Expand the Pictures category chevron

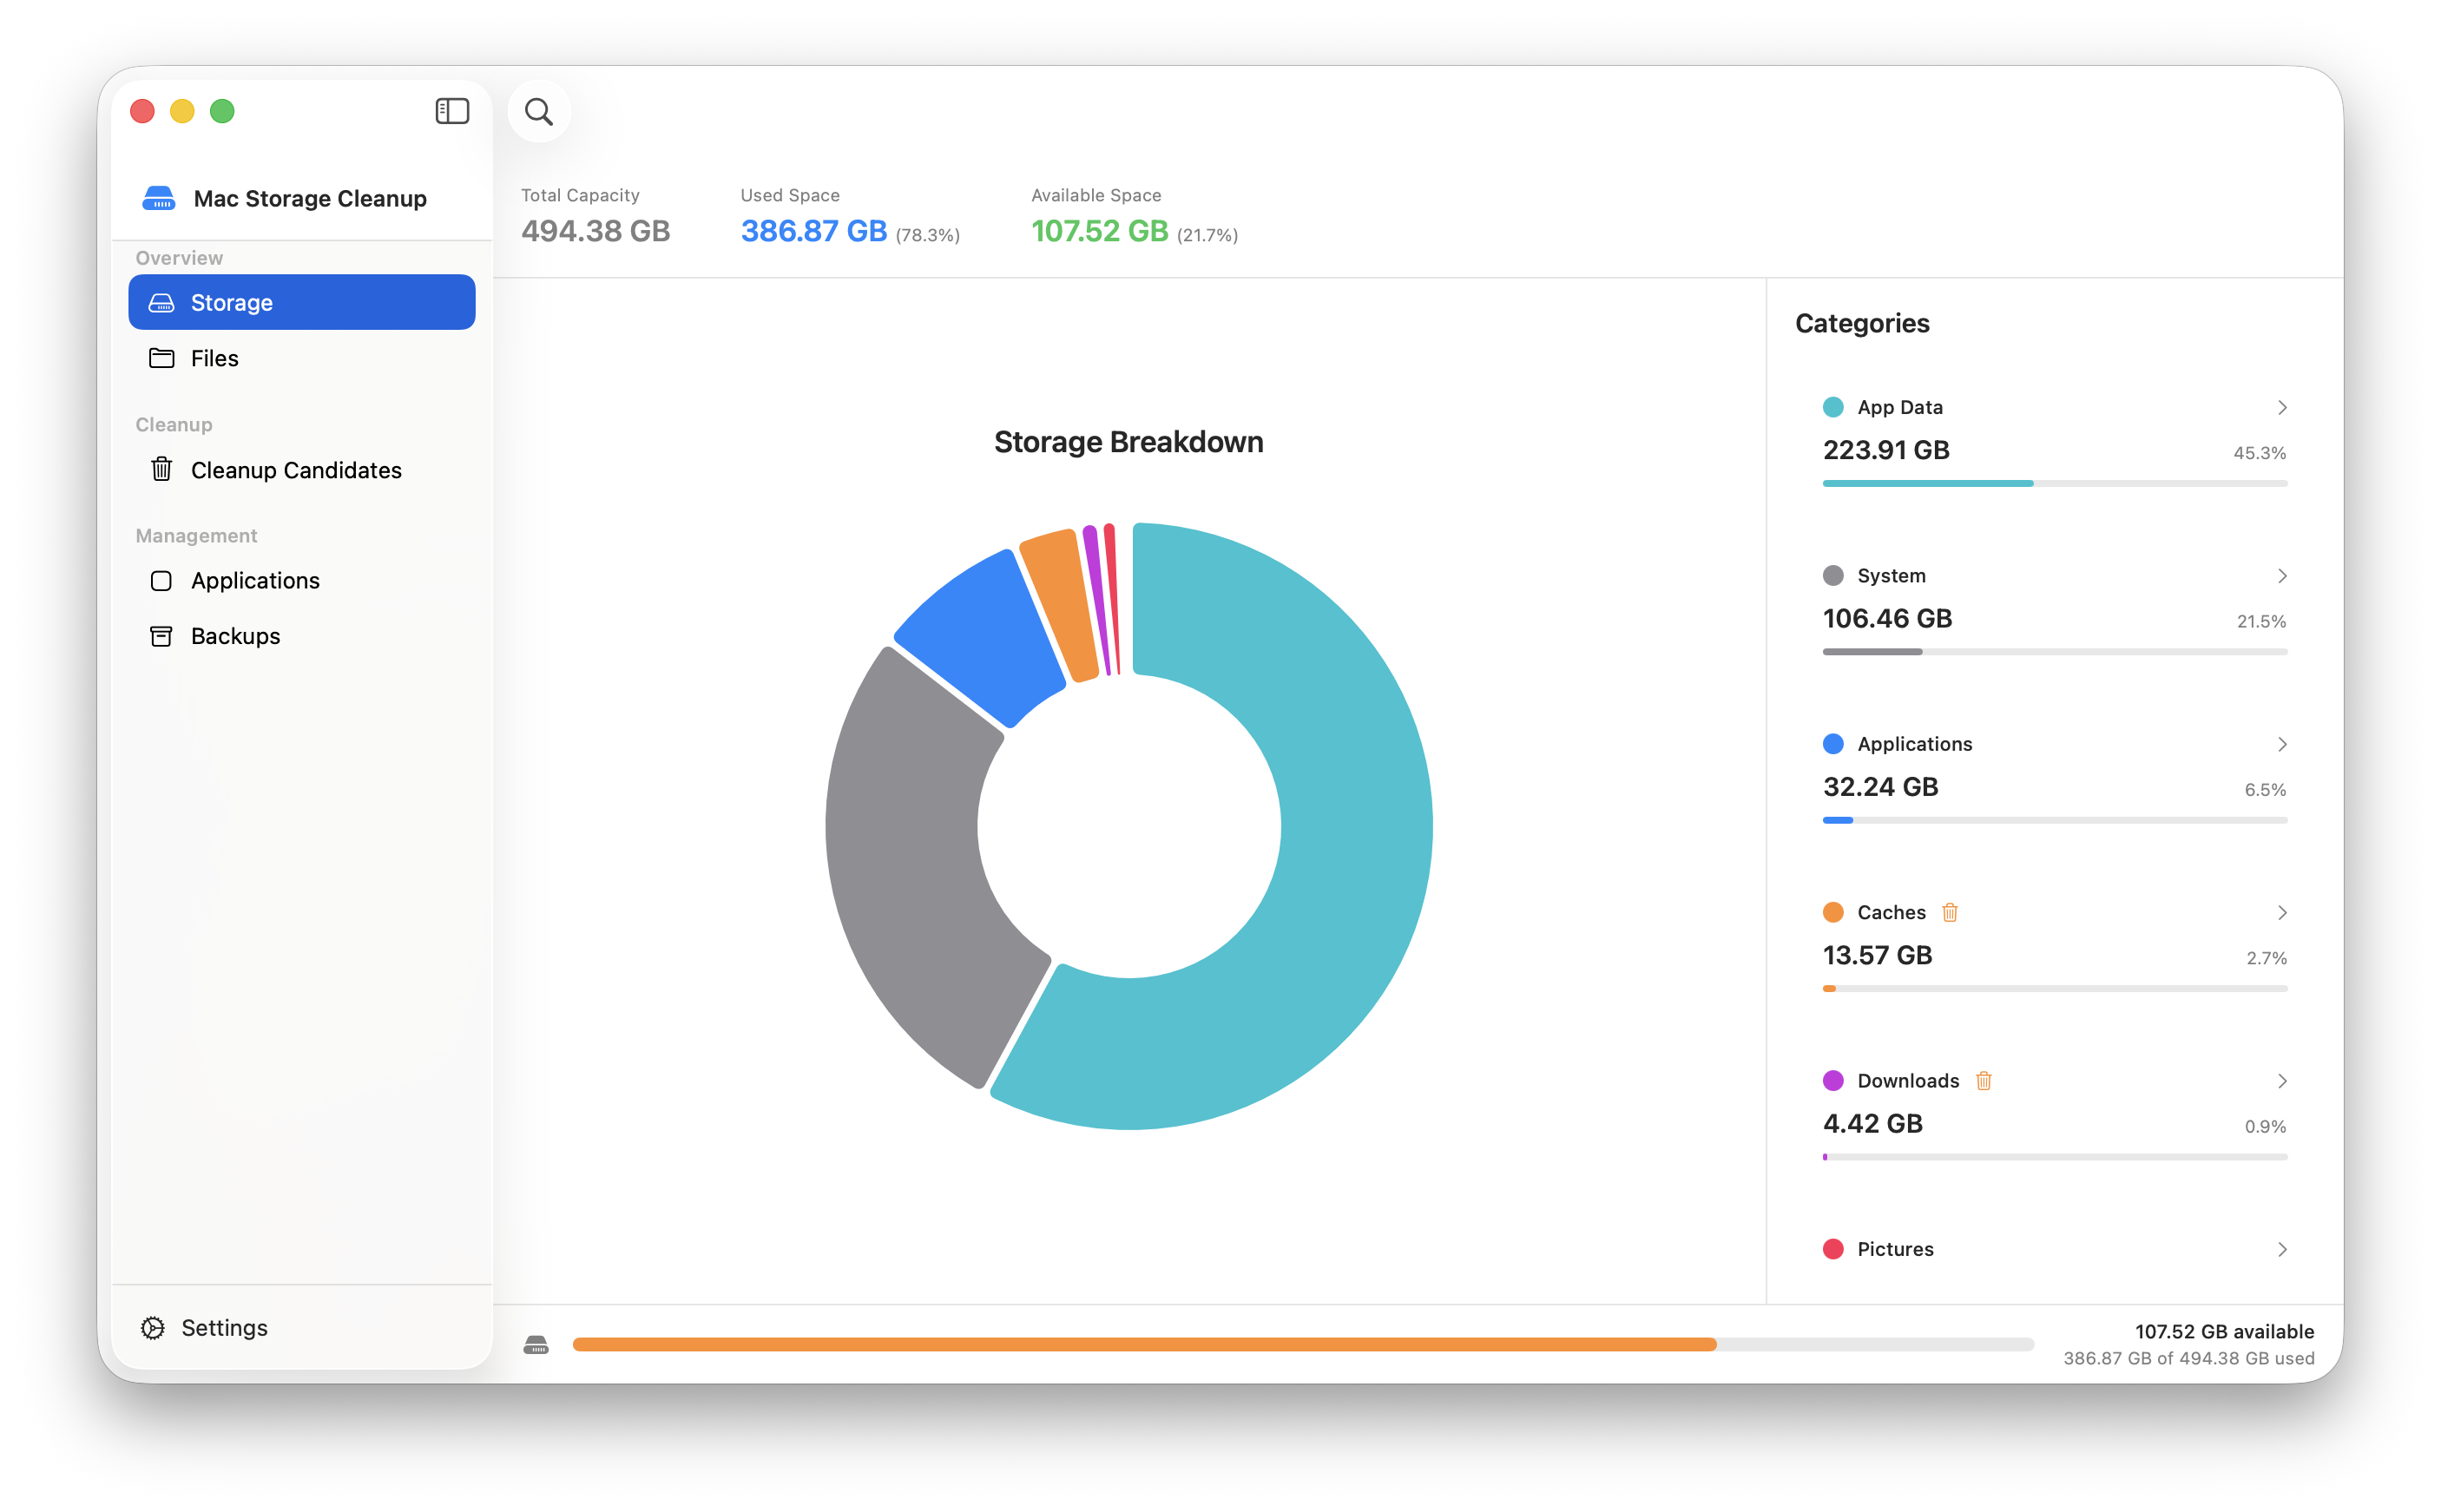(2281, 1249)
